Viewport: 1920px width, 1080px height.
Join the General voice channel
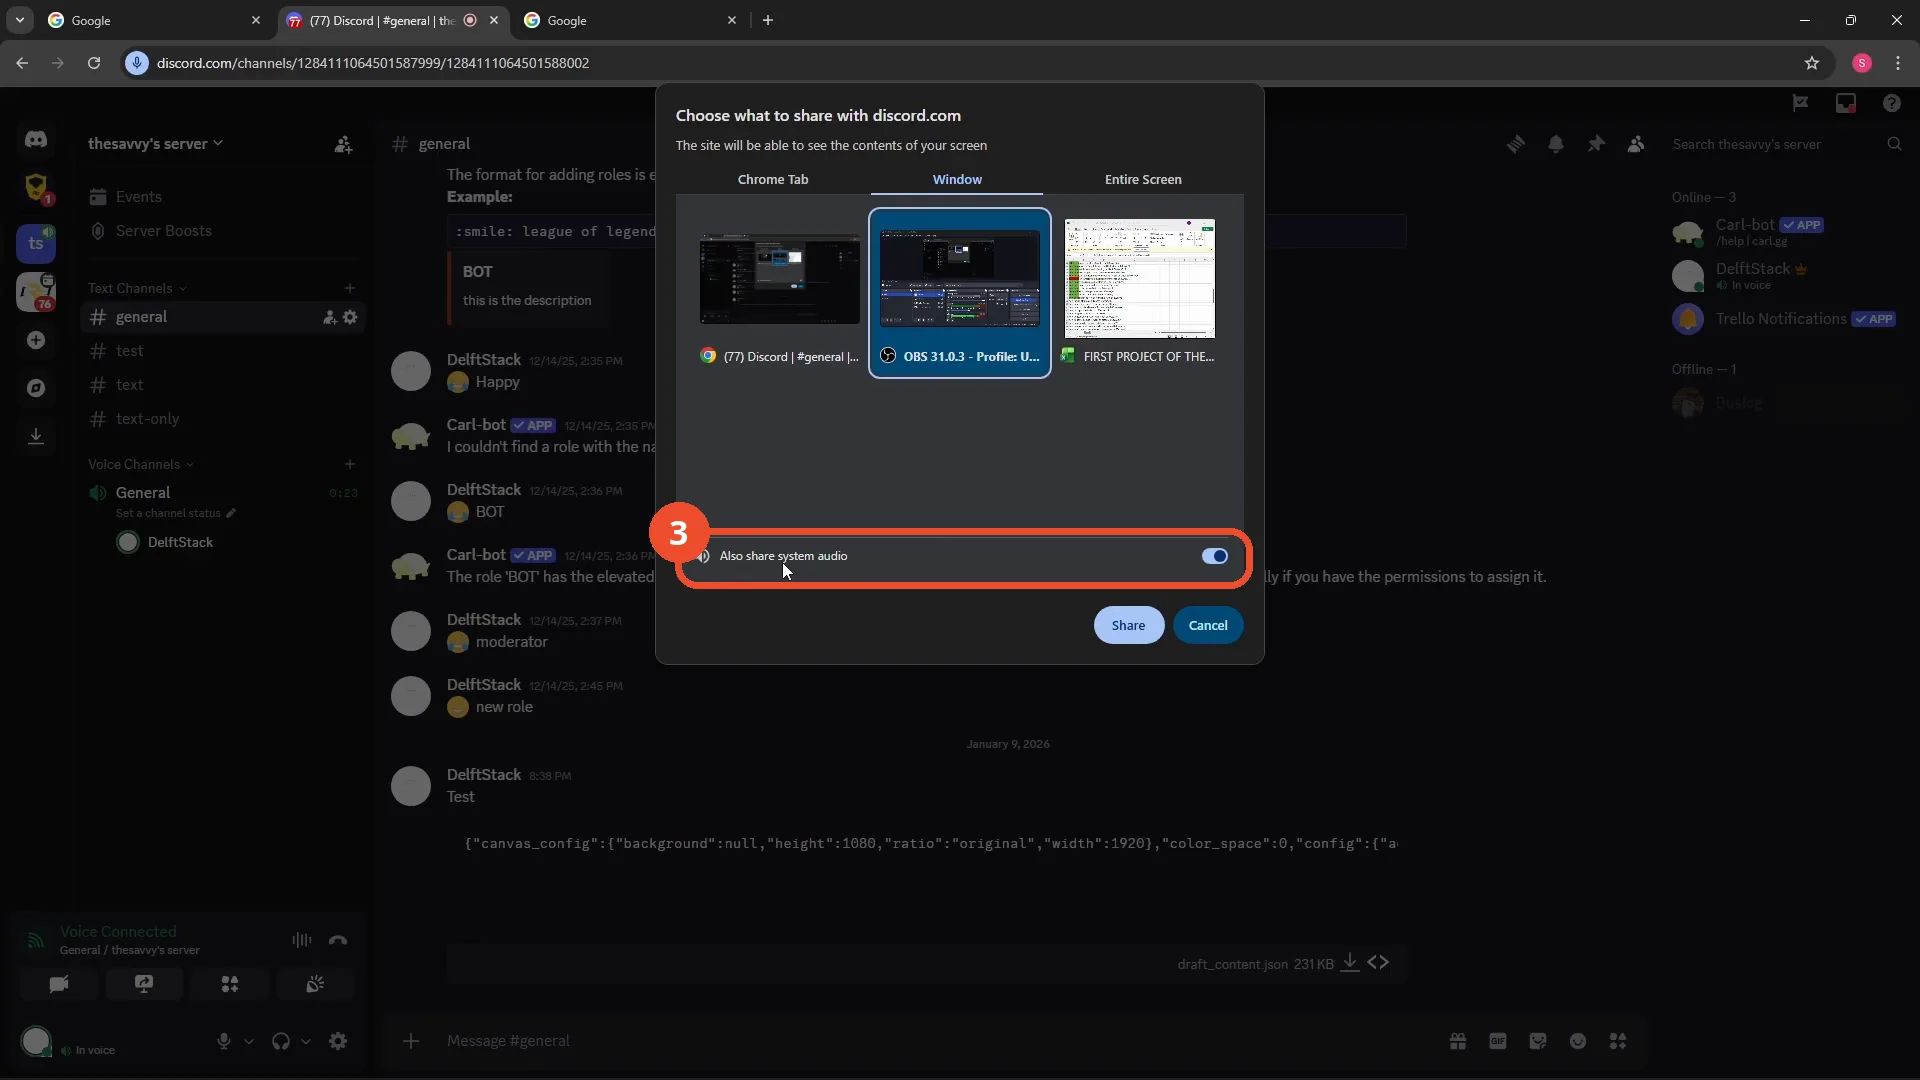(x=143, y=493)
